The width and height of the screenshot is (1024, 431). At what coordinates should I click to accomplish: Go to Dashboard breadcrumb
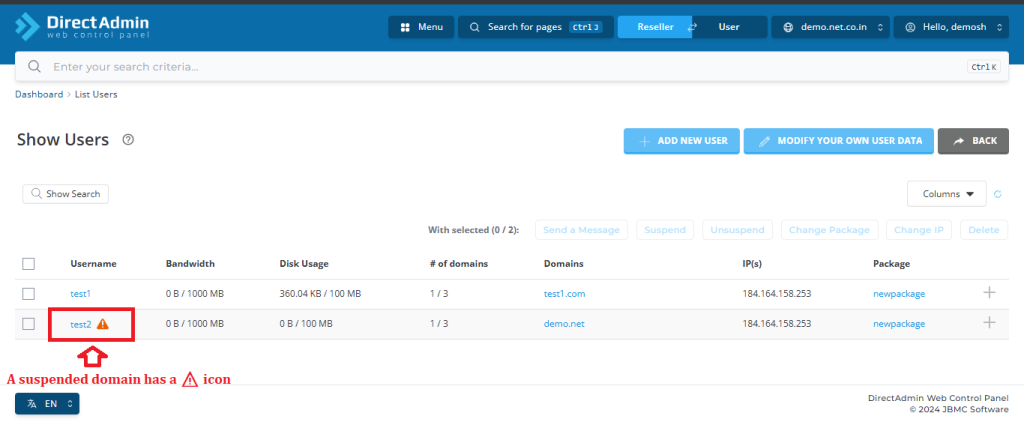pyautogui.click(x=39, y=95)
